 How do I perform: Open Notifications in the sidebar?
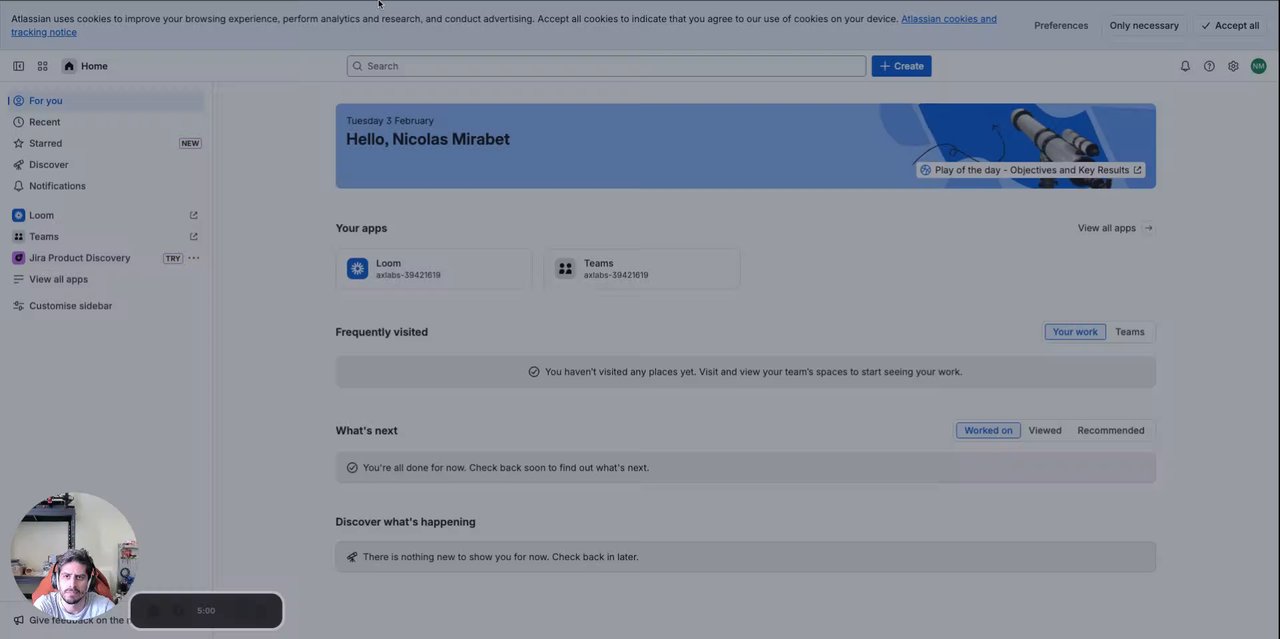106,186
